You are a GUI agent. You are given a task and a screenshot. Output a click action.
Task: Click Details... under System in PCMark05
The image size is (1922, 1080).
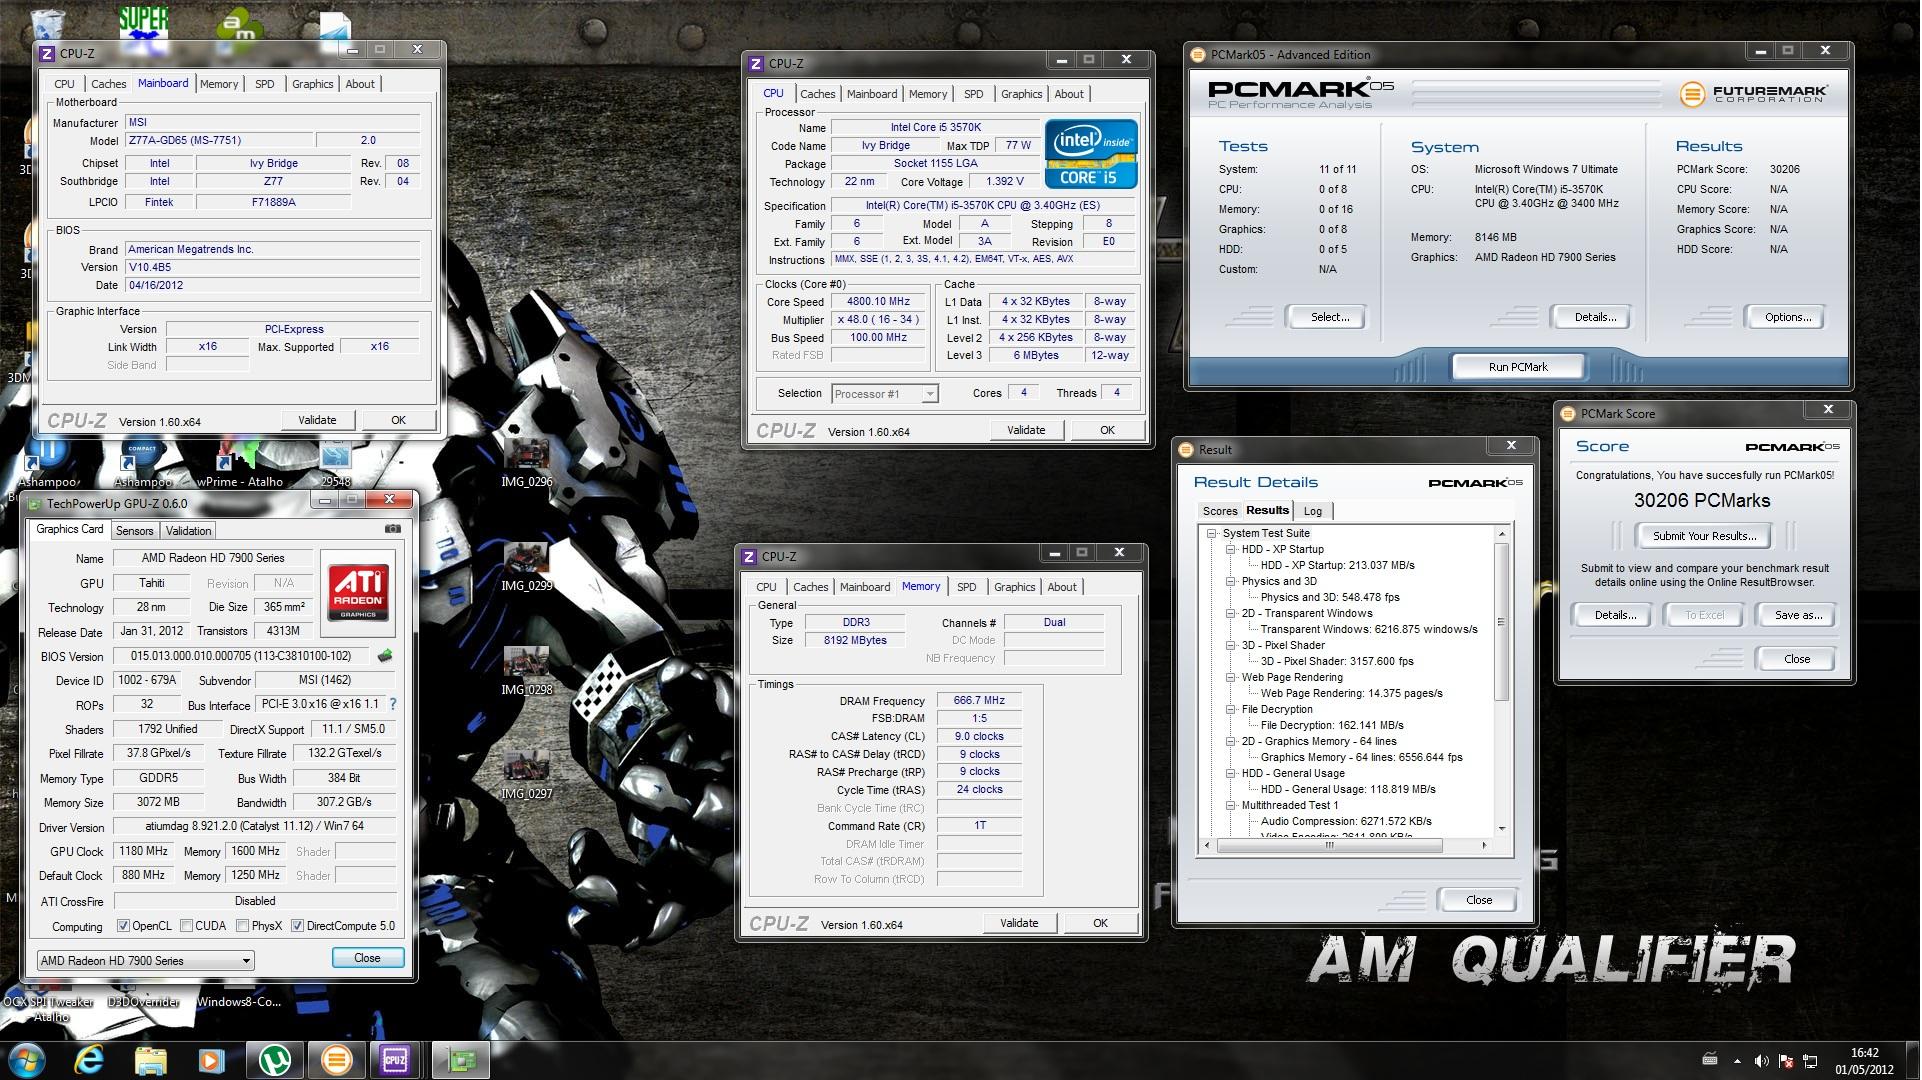pos(1594,317)
